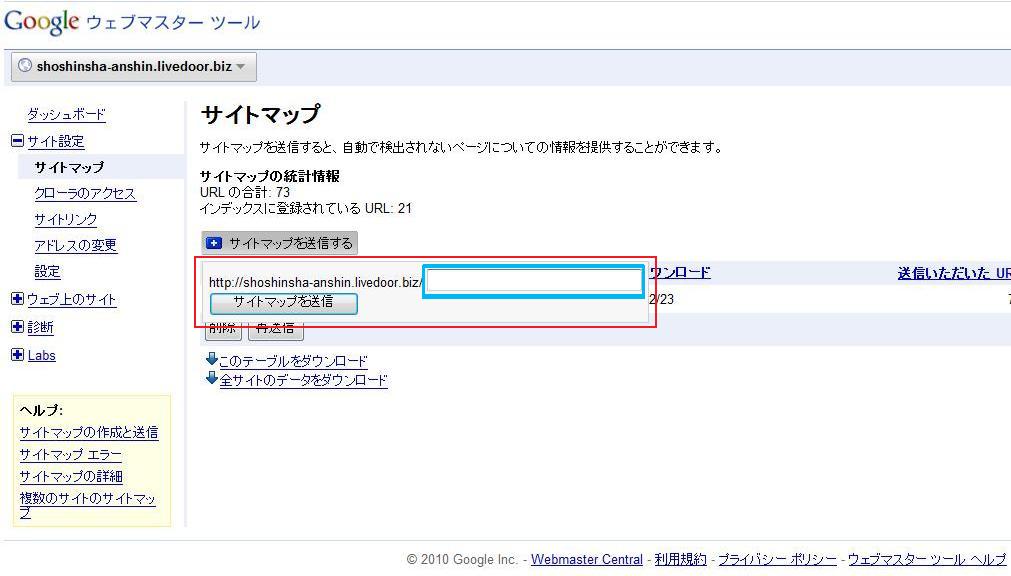This screenshot has width=1011, height=576.
Task: Open help link サイトマップ エラー
Action: (70, 455)
